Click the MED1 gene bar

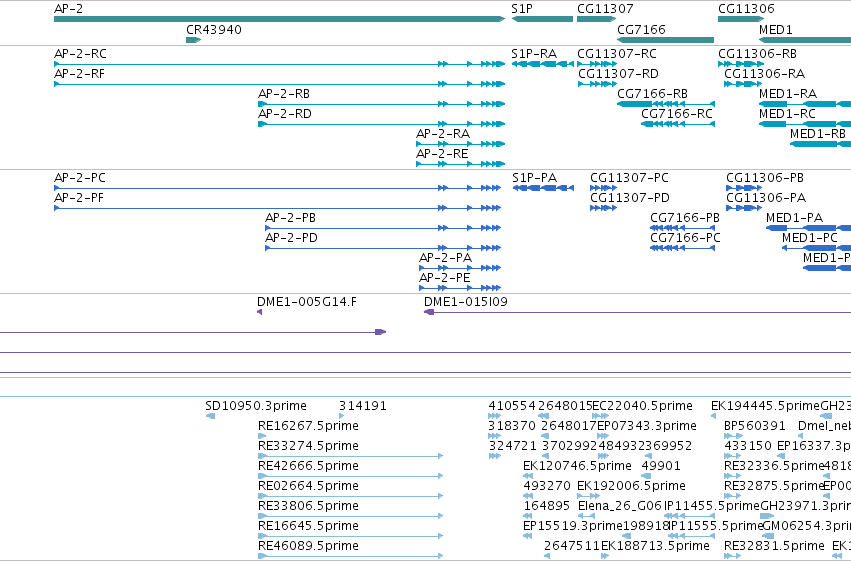[x=805, y=40]
